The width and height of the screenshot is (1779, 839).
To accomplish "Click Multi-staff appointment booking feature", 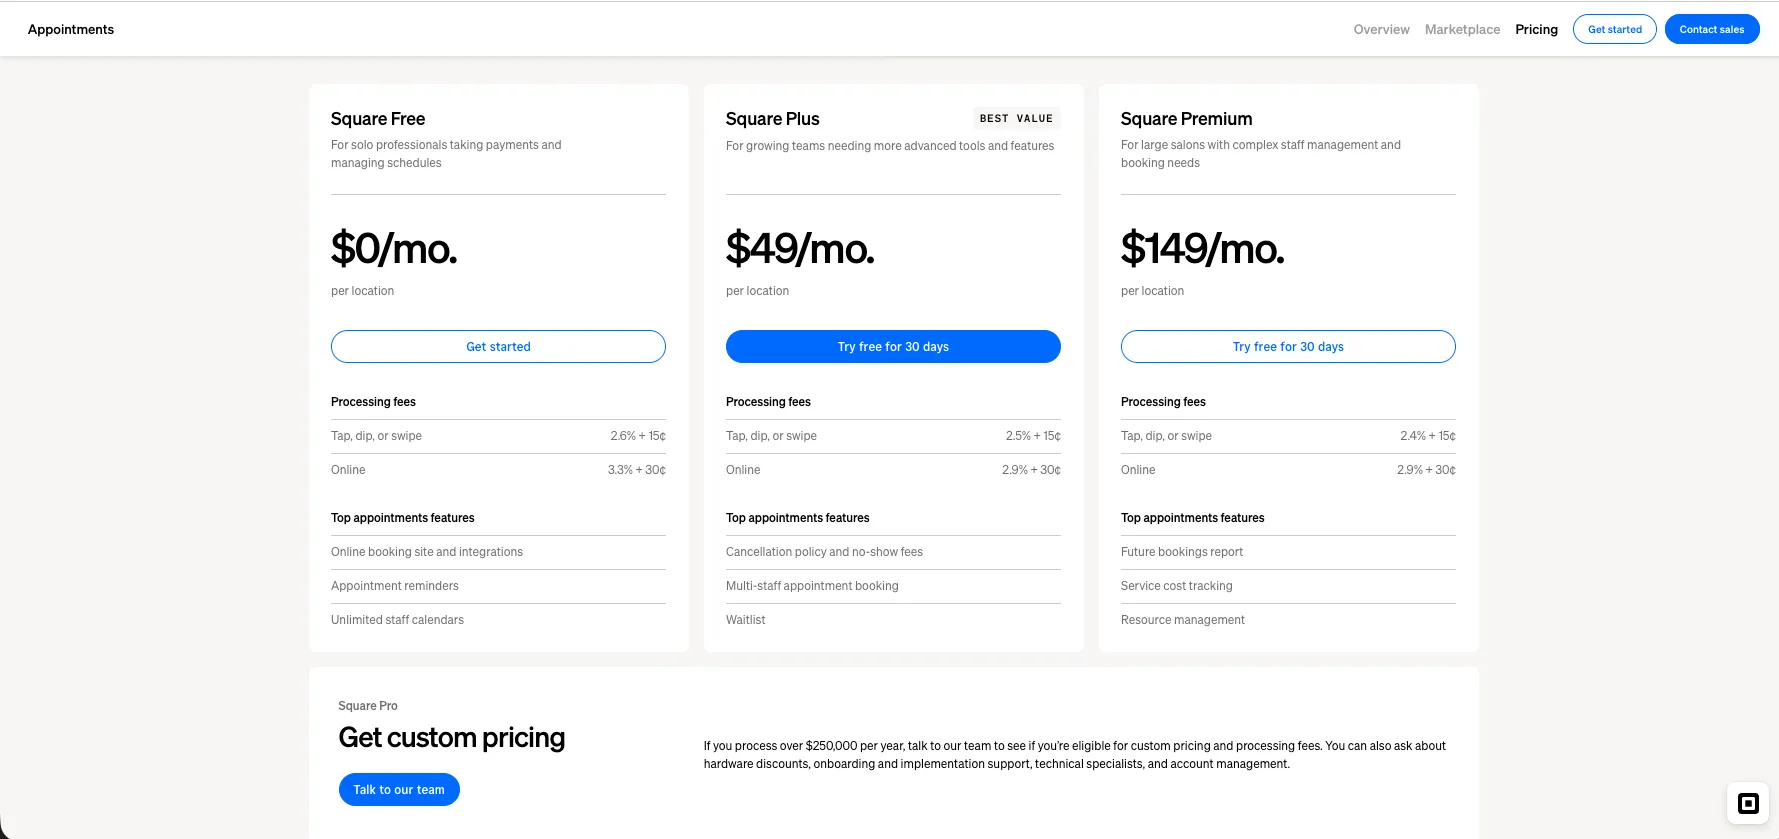I will [x=812, y=586].
